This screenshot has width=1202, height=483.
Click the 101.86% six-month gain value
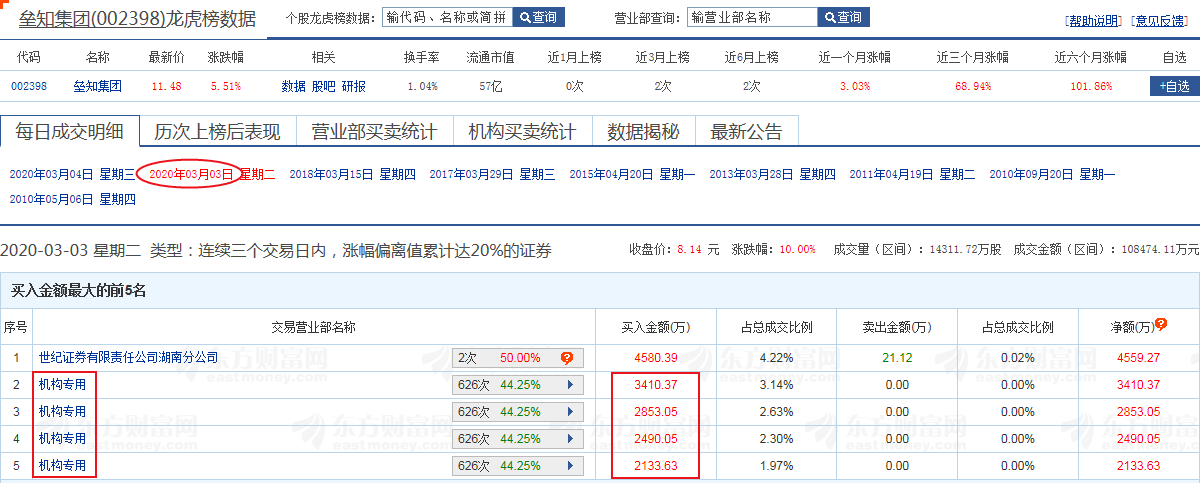[1090, 86]
